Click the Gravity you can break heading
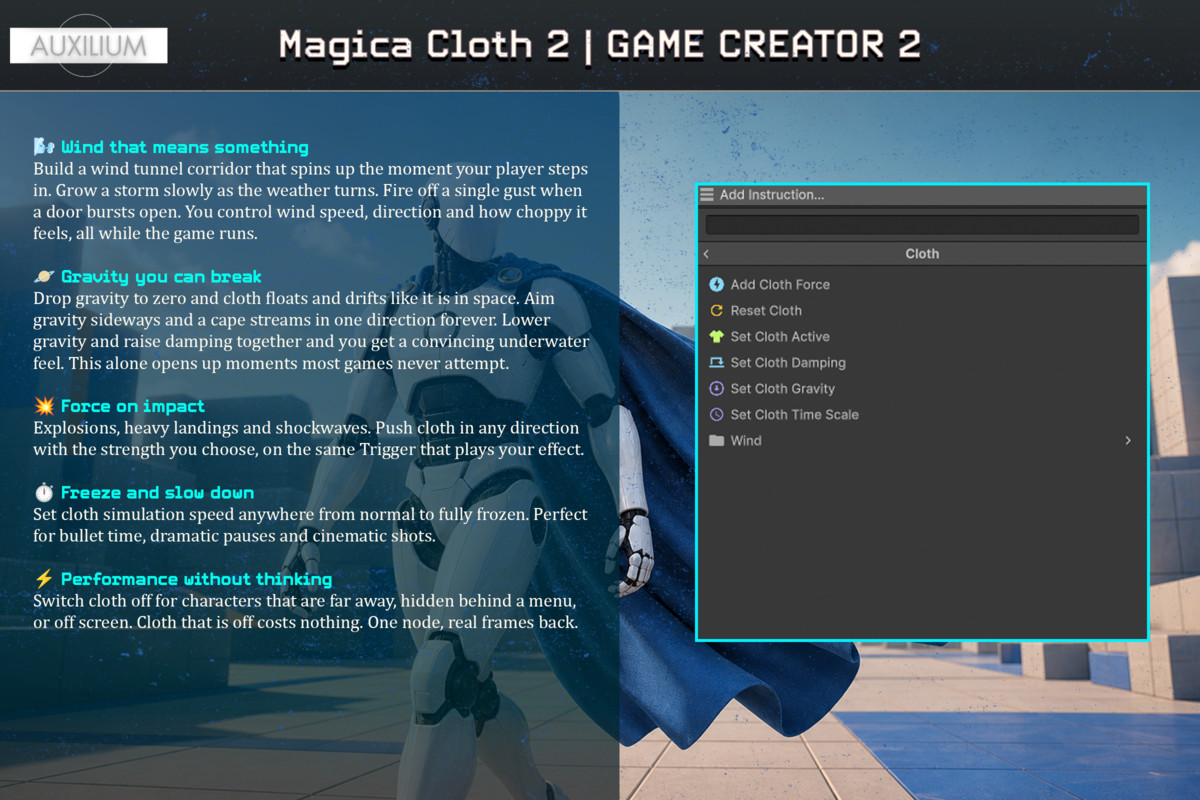Image resolution: width=1200 pixels, height=800 pixels. (161, 277)
